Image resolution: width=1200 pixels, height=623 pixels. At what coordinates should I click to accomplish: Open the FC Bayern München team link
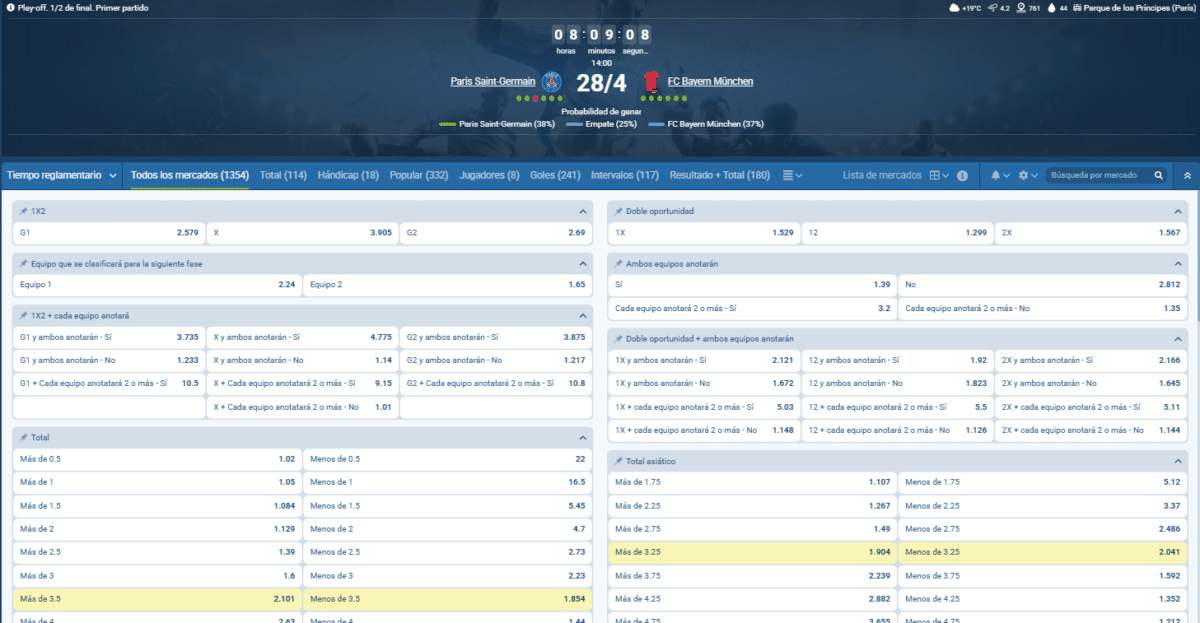point(710,81)
